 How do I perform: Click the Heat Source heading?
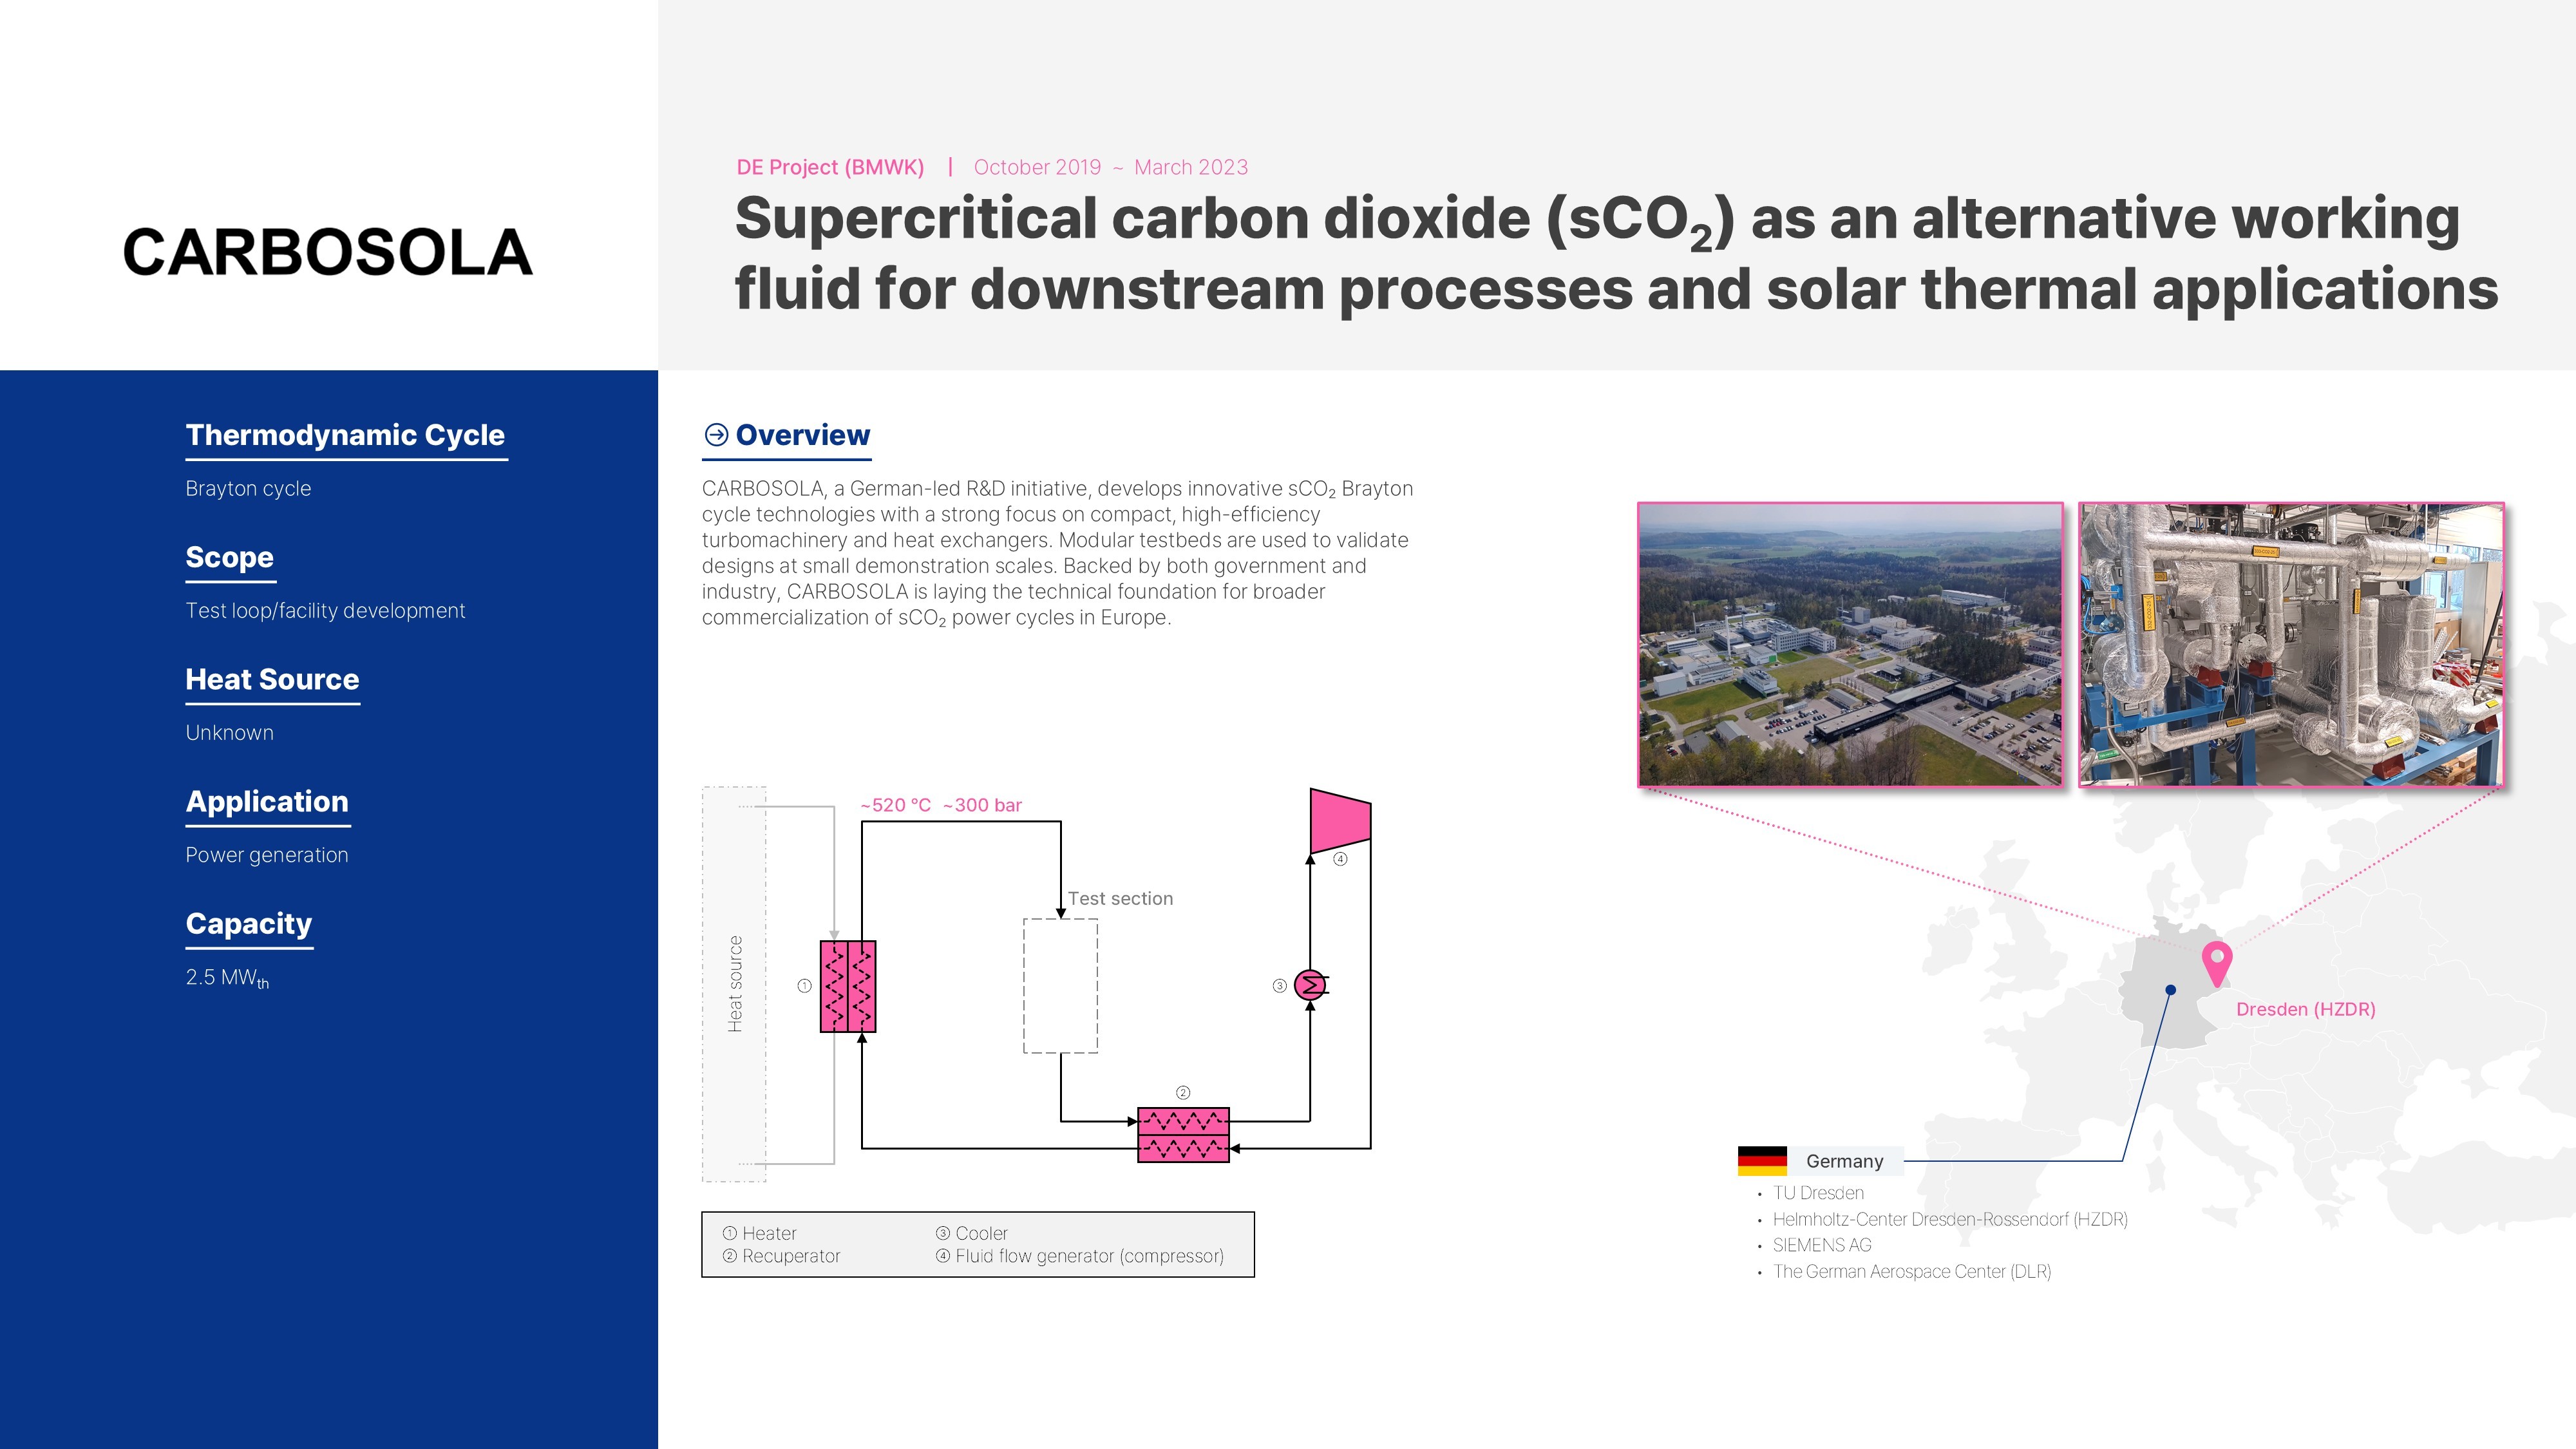(272, 679)
